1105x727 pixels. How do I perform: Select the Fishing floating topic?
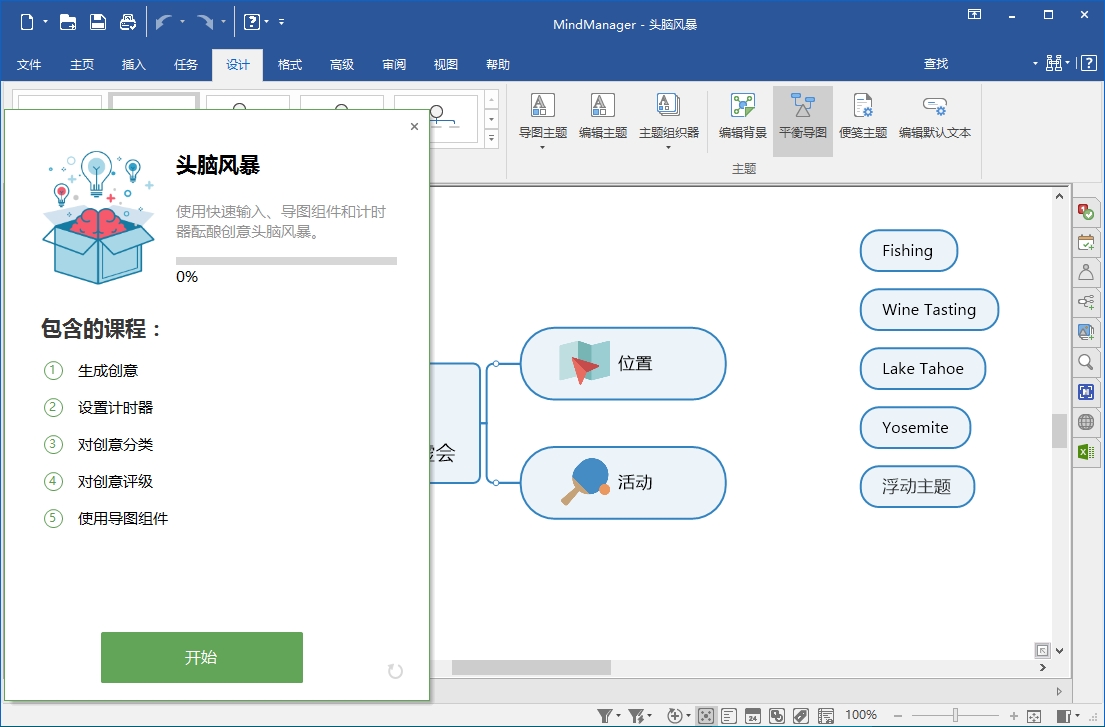[908, 251]
